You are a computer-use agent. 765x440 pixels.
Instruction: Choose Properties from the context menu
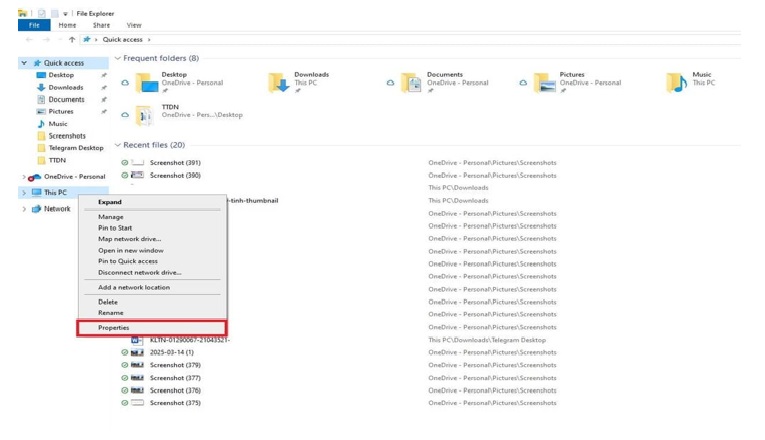(x=113, y=328)
